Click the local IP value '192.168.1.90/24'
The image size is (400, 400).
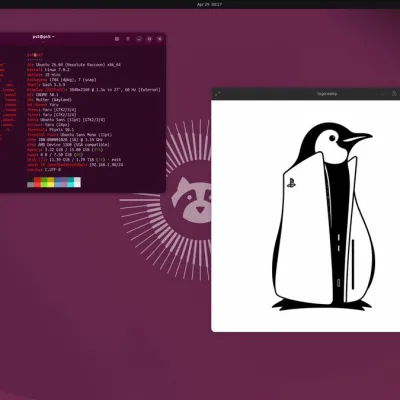coord(107,165)
